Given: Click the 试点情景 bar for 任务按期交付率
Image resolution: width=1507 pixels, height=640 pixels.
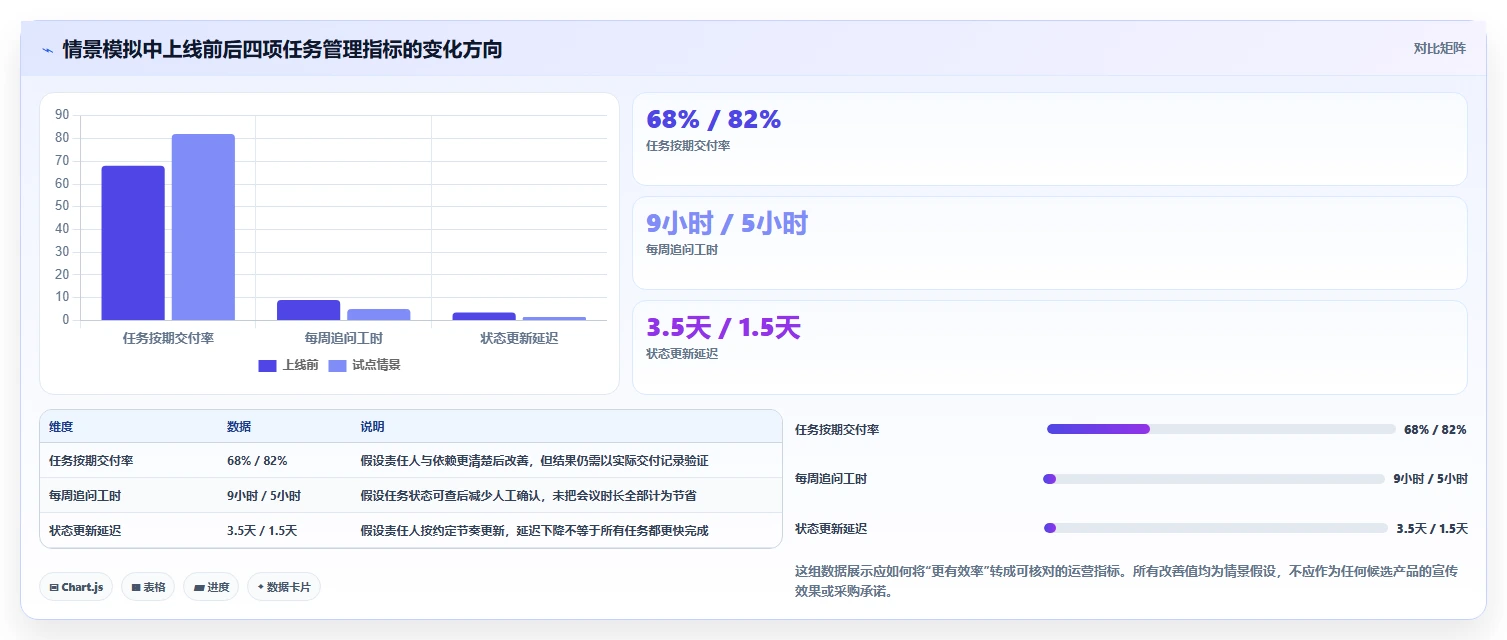Looking at the screenshot, I should click(x=203, y=227).
